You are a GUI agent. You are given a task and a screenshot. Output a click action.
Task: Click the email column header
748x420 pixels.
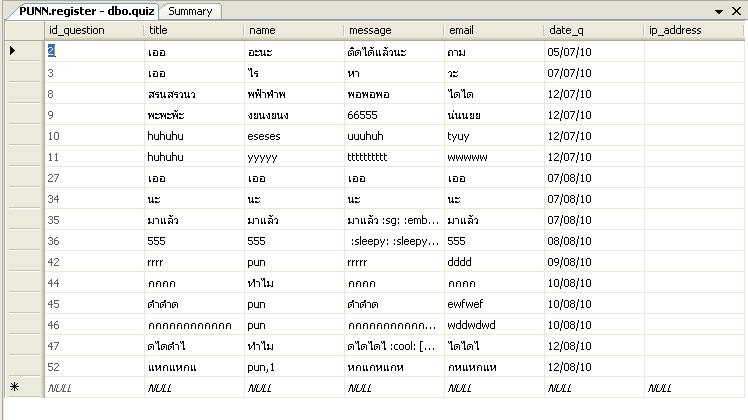coord(494,31)
